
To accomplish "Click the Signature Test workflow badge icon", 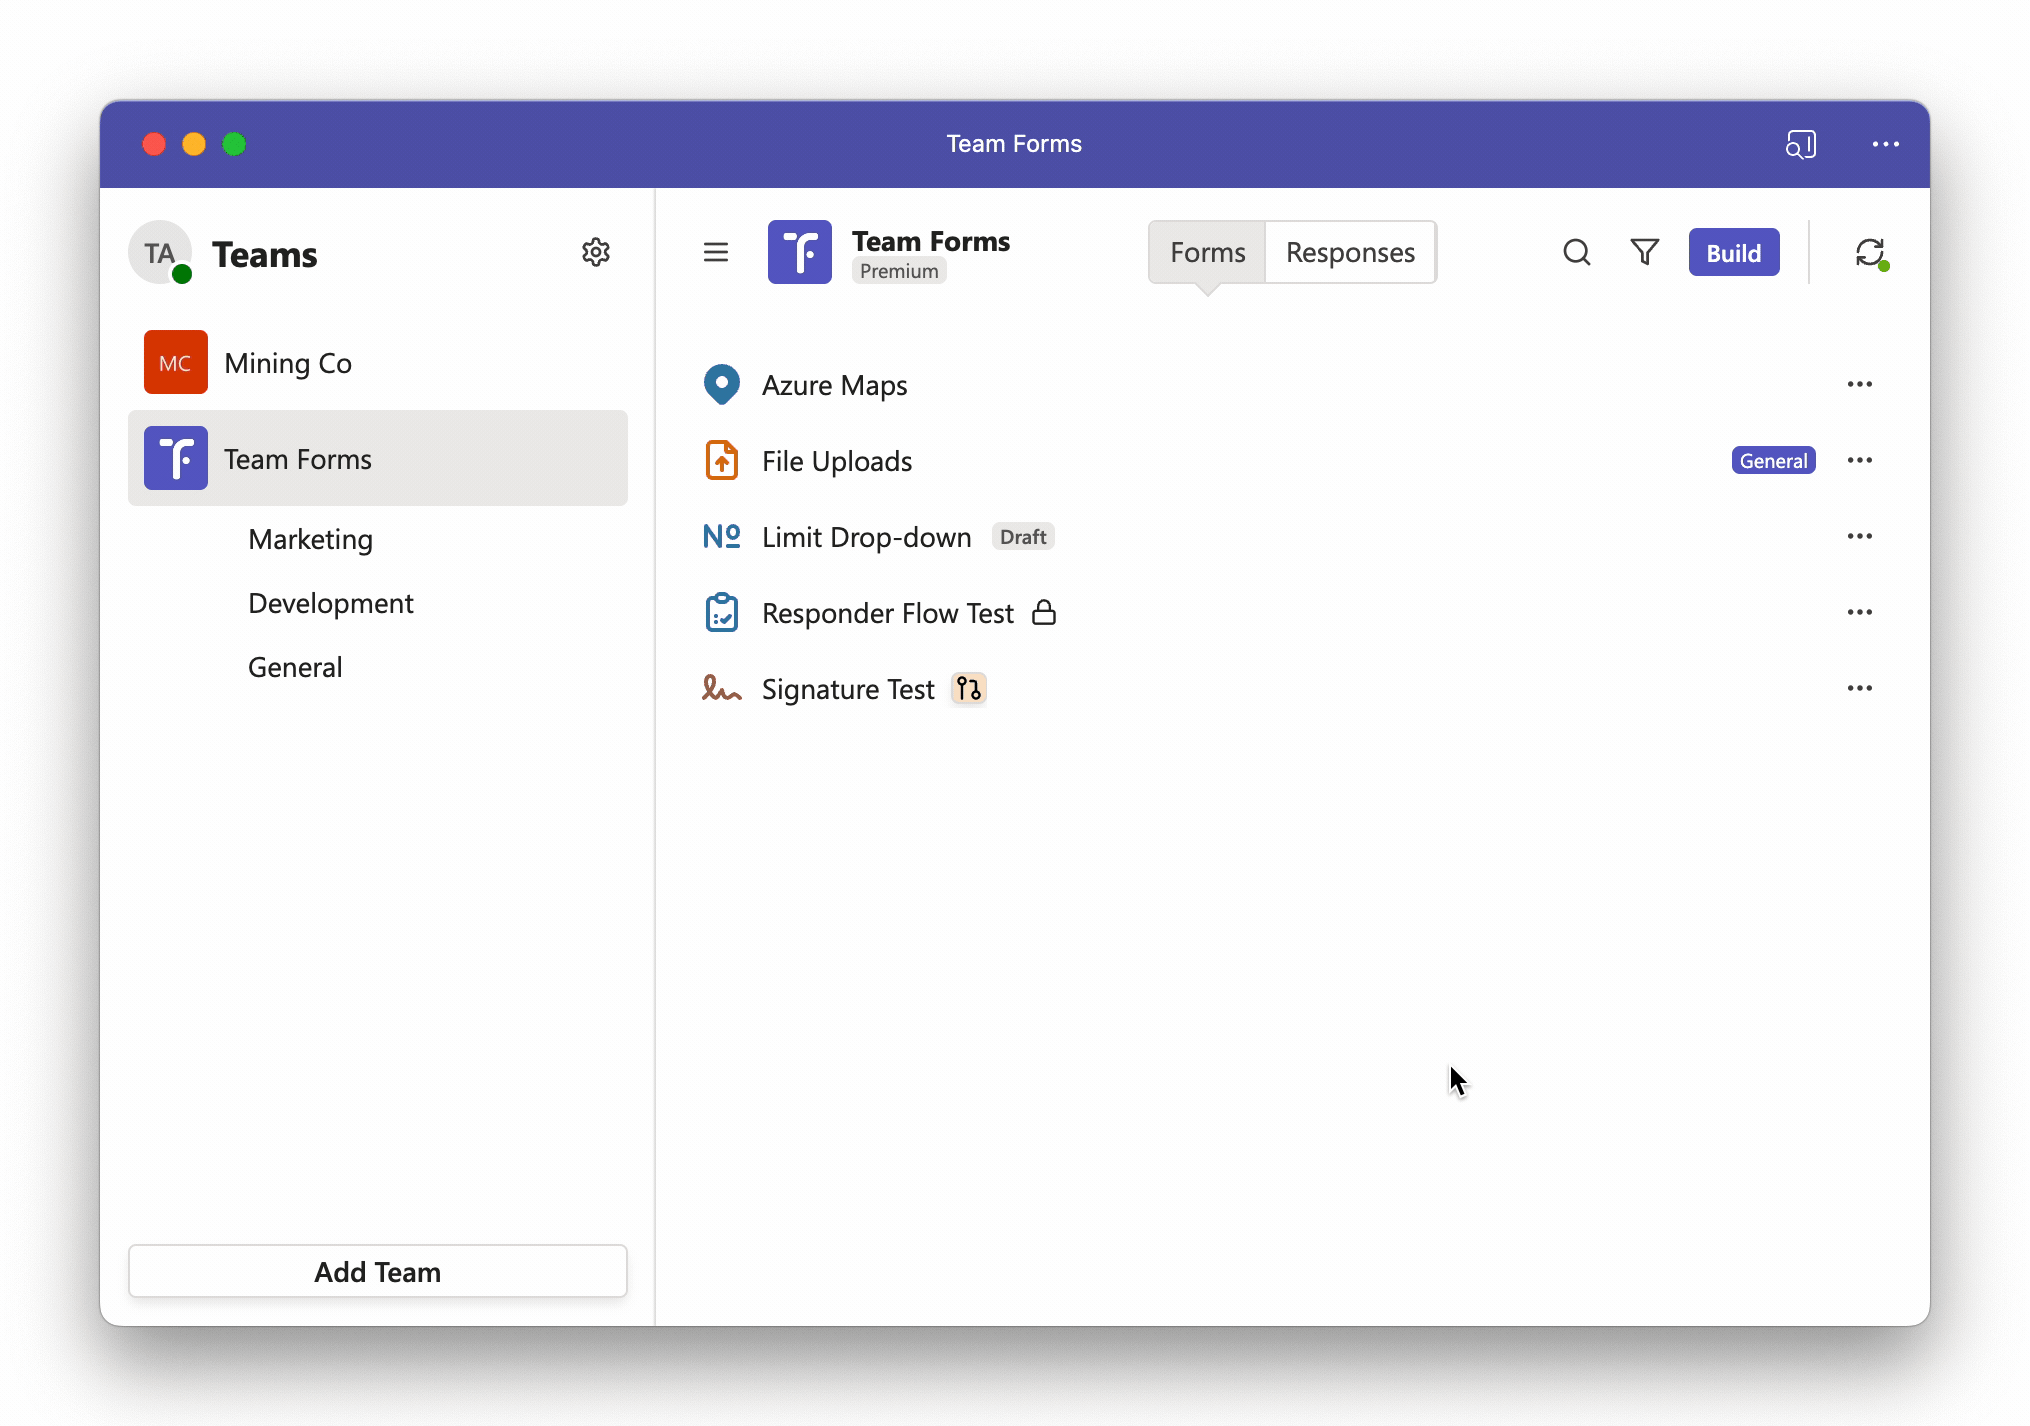I will click(x=968, y=689).
